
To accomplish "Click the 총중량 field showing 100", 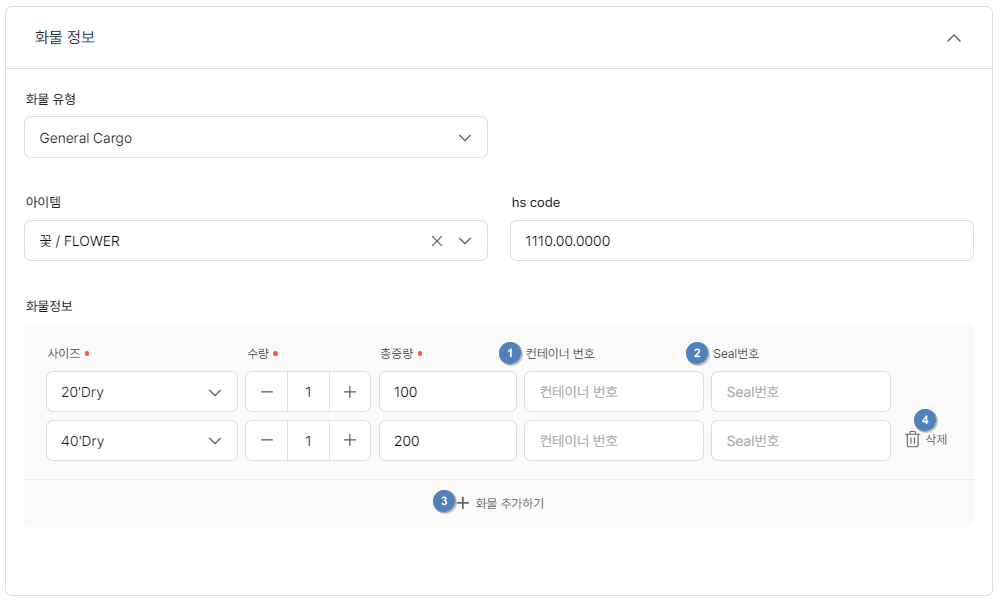I will (x=447, y=392).
